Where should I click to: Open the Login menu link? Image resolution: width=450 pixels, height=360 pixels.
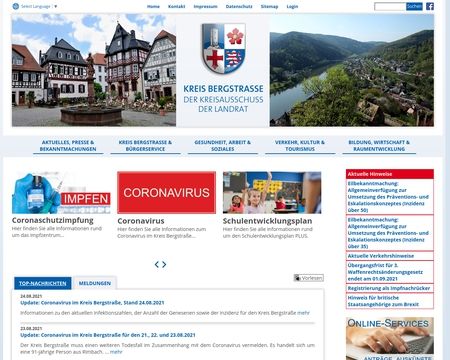[x=292, y=6]
